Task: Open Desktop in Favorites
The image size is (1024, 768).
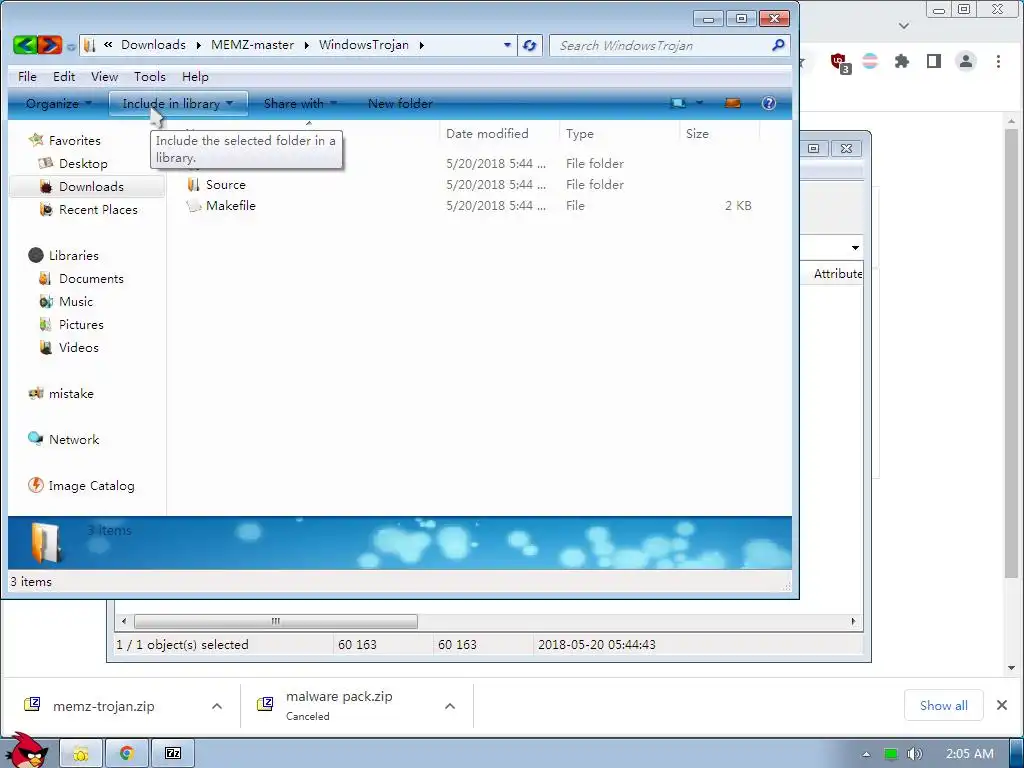Action: (82, 163)
